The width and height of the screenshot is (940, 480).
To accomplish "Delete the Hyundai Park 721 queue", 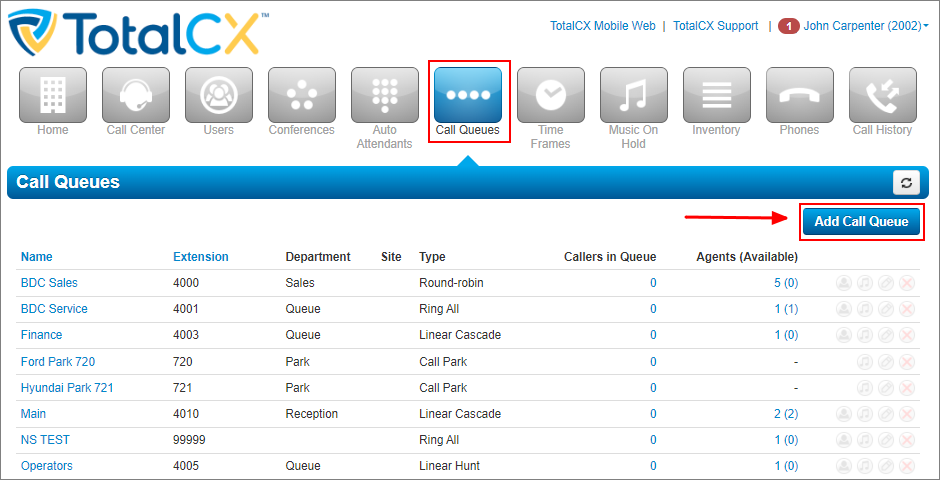I will point(907,388).
